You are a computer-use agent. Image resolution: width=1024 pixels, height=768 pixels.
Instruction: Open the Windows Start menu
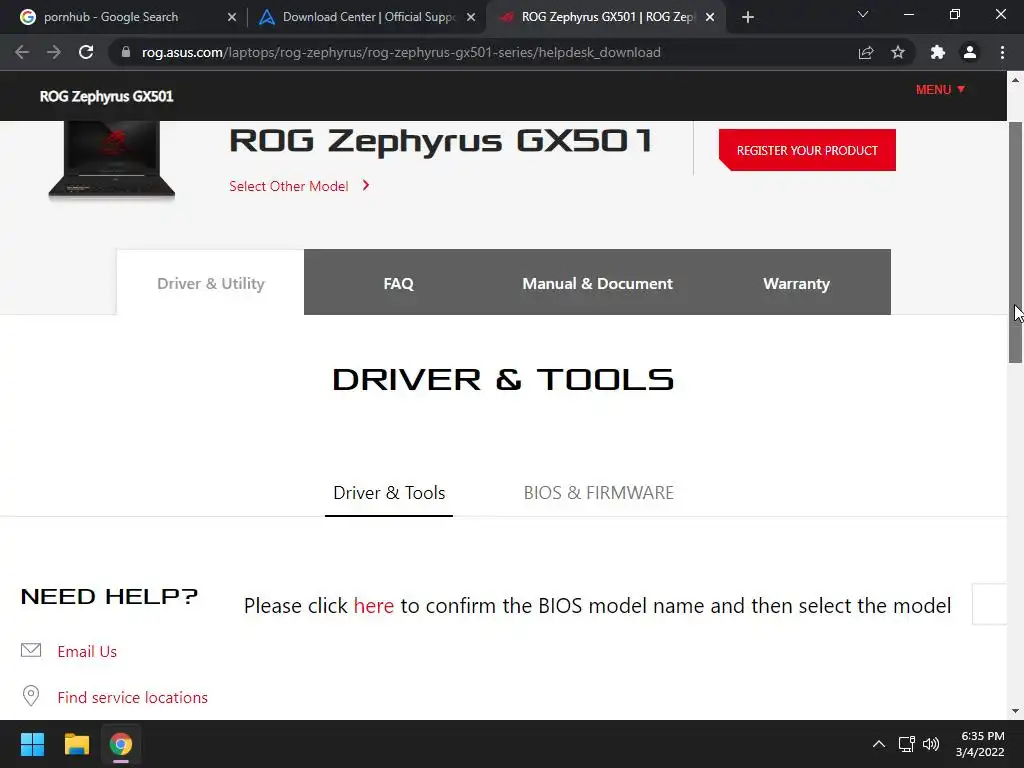[x=32, y=744]
